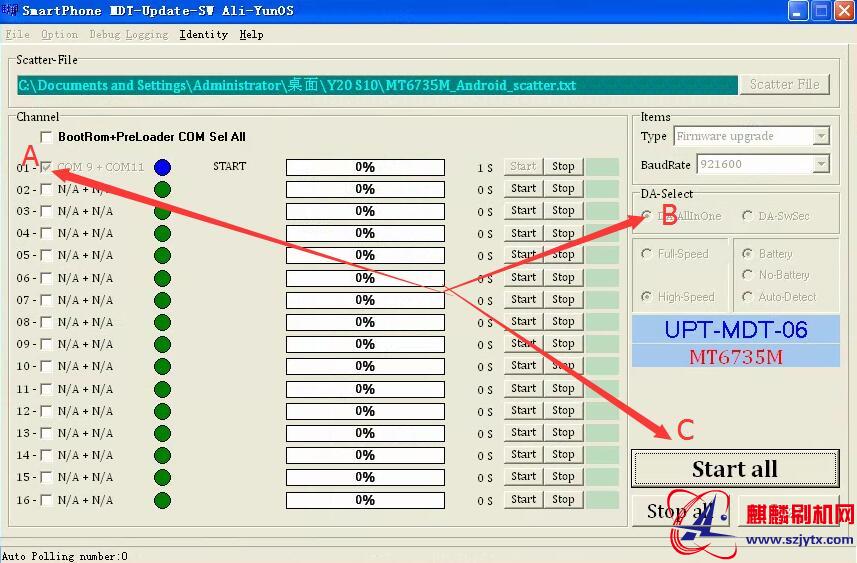Click Stop for channel 13
This screenshot has width=857, height=563.
(563, 432)
